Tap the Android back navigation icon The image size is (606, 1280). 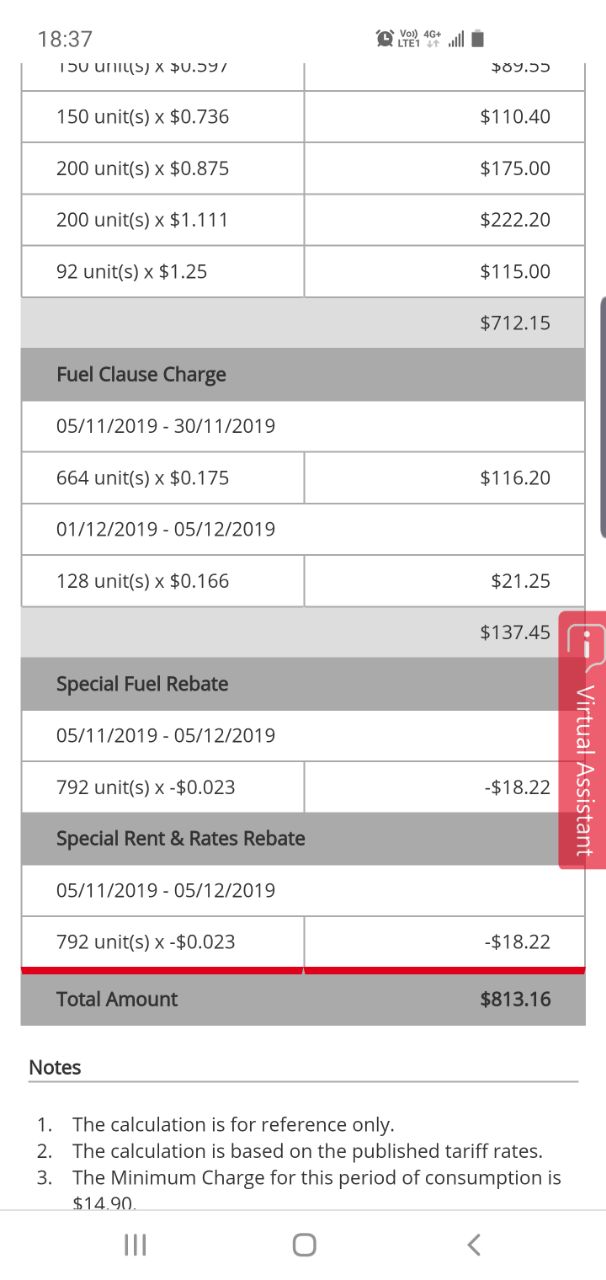pos(474,1244)
